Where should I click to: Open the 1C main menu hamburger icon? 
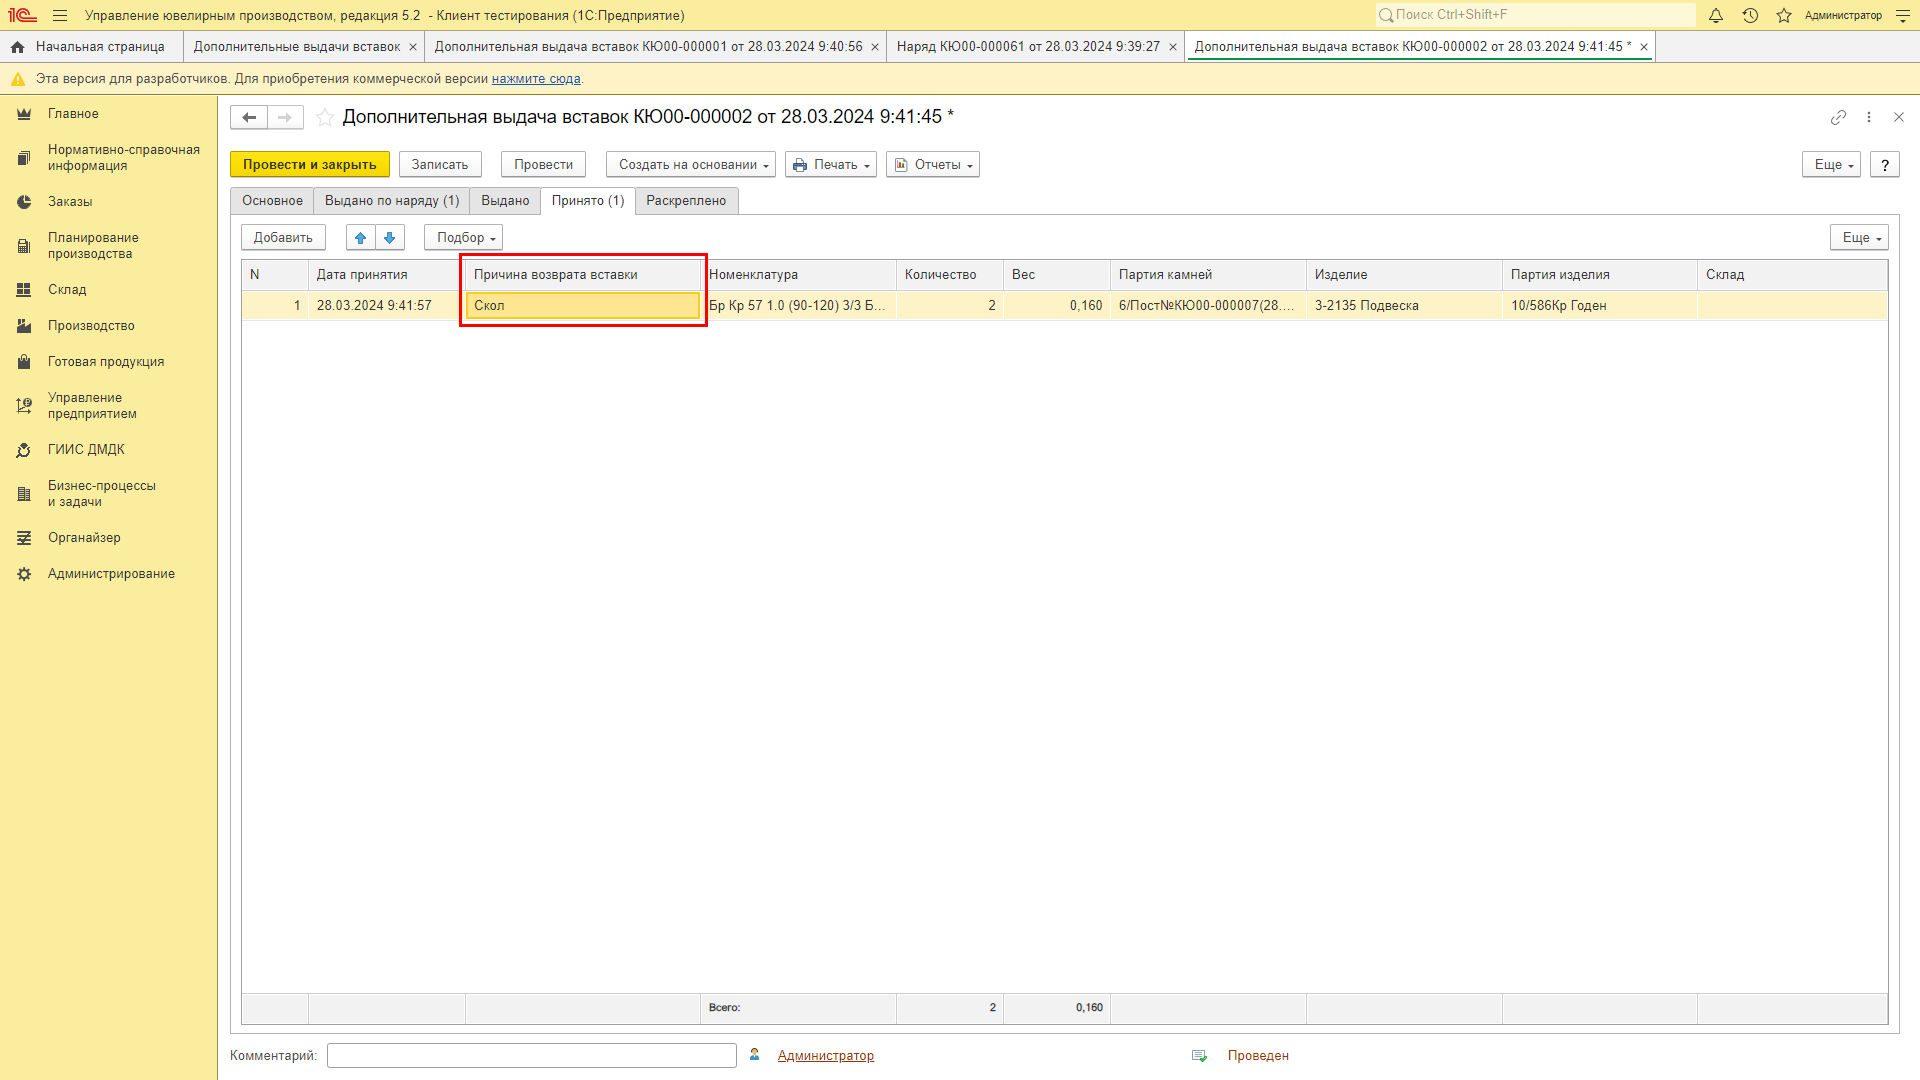click(60, 15)
